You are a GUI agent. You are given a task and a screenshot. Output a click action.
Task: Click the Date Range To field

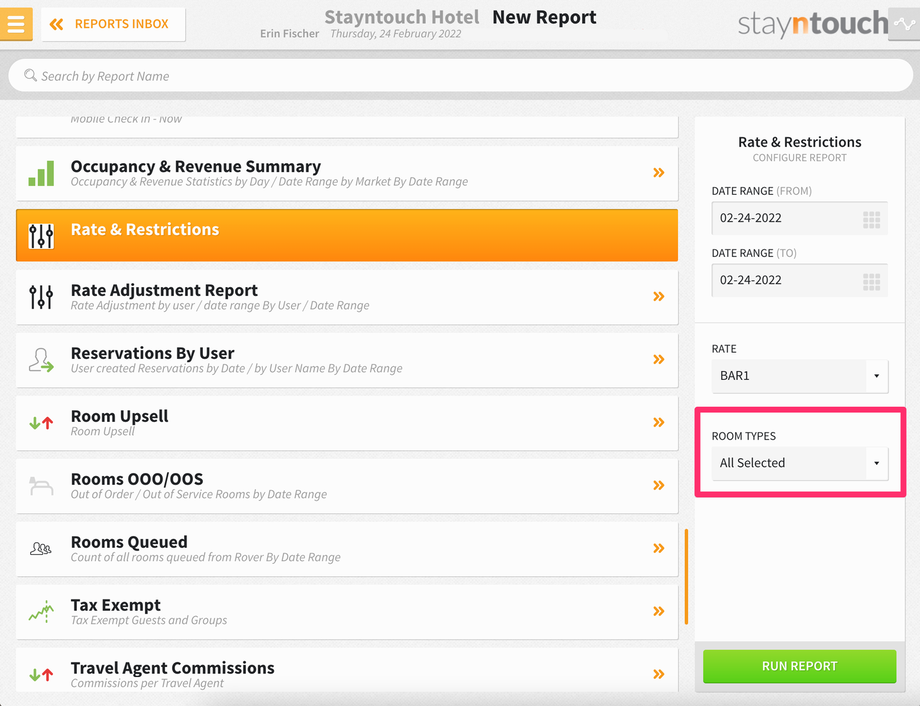click(799, 281)
